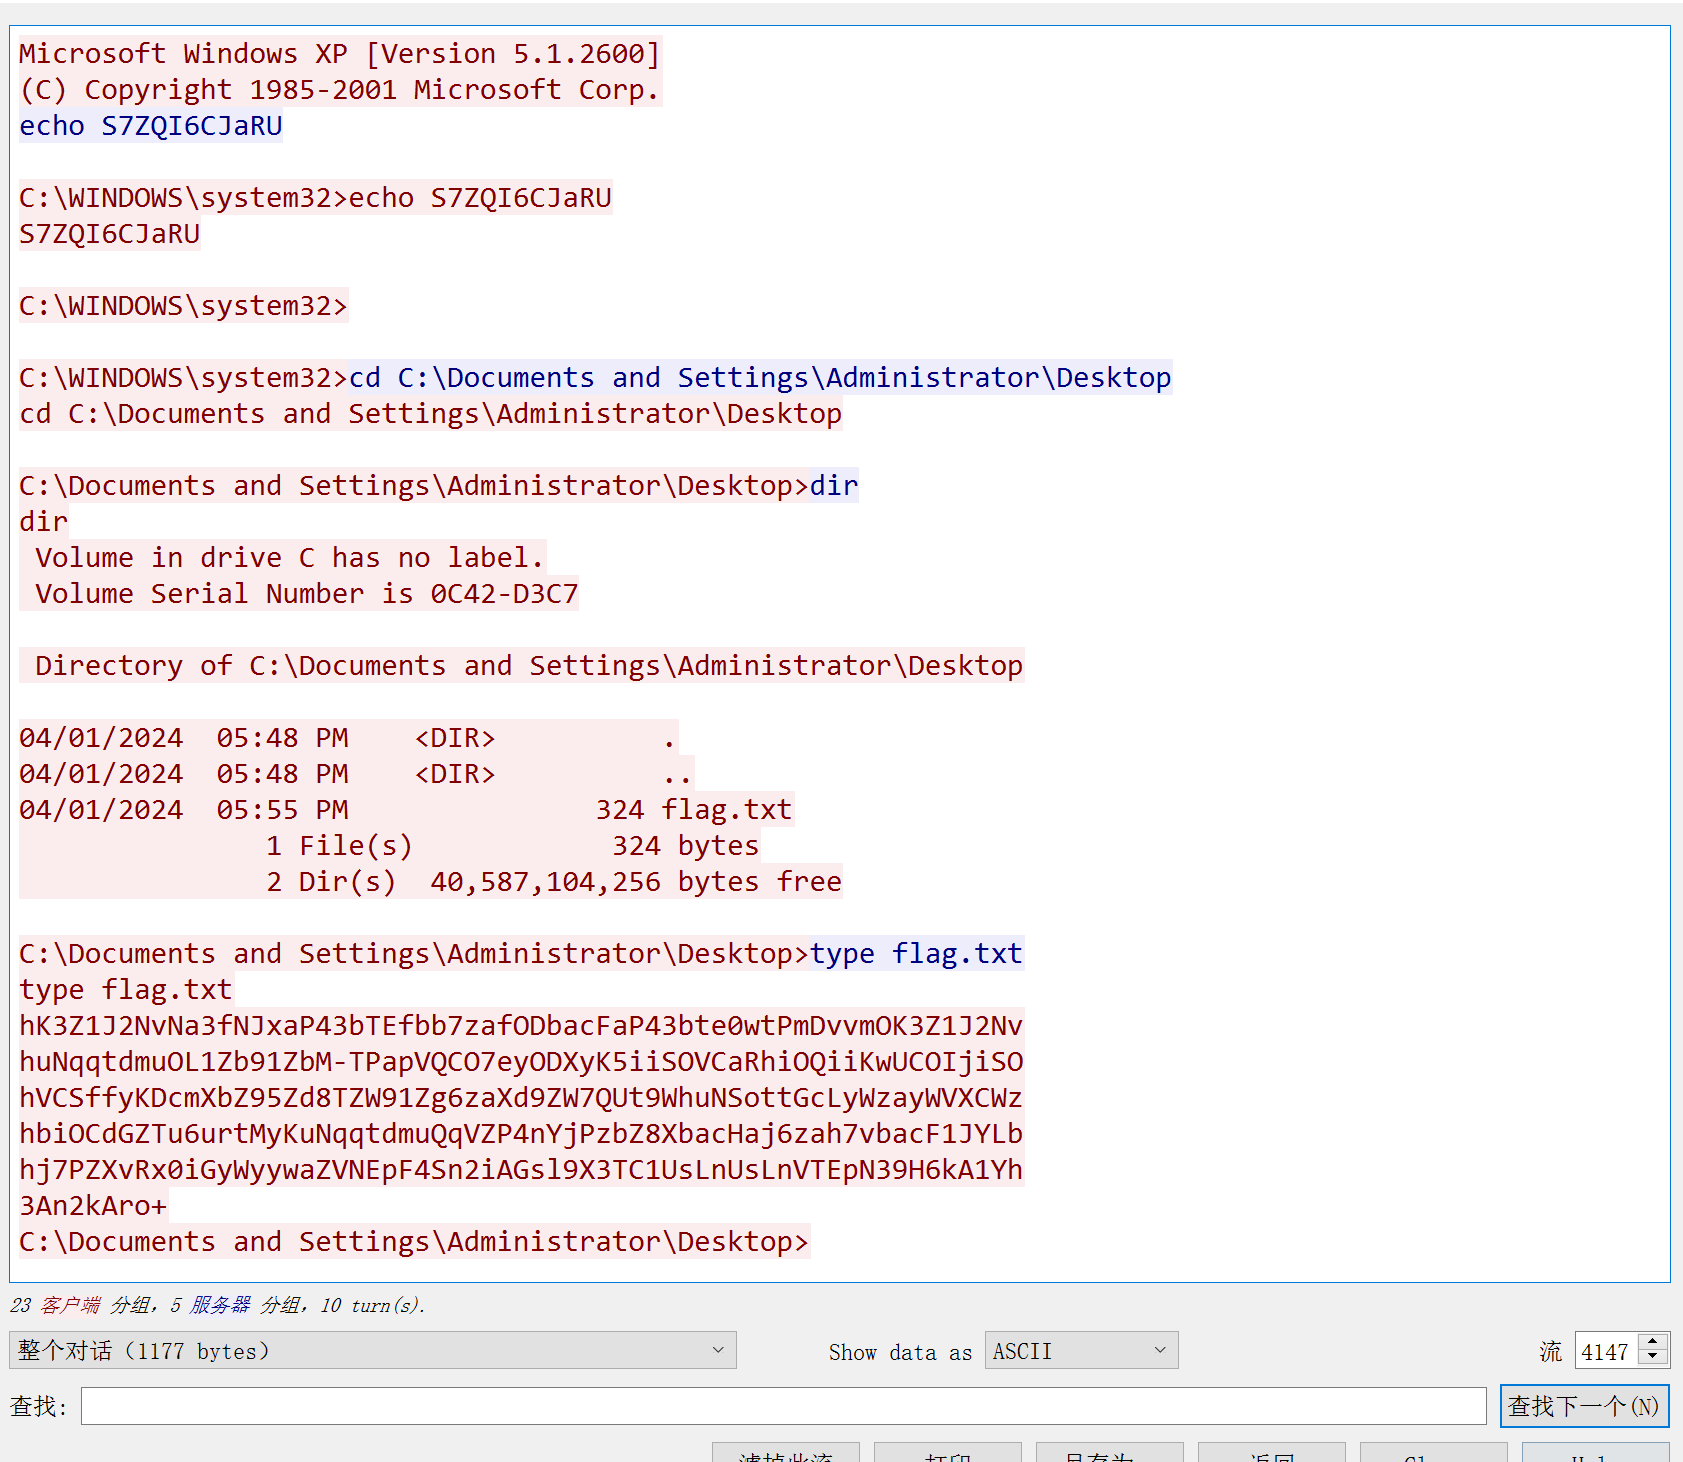The image size is (1683, 1462).
Task: Click the 另存为 save-as button
Action: tap(1110, 1453)
